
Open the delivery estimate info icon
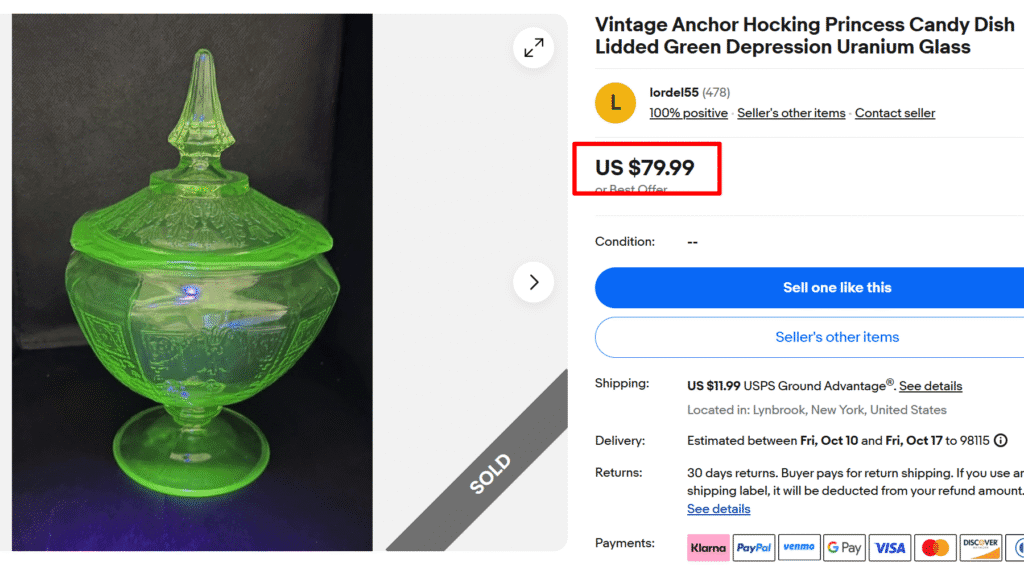1001,440
